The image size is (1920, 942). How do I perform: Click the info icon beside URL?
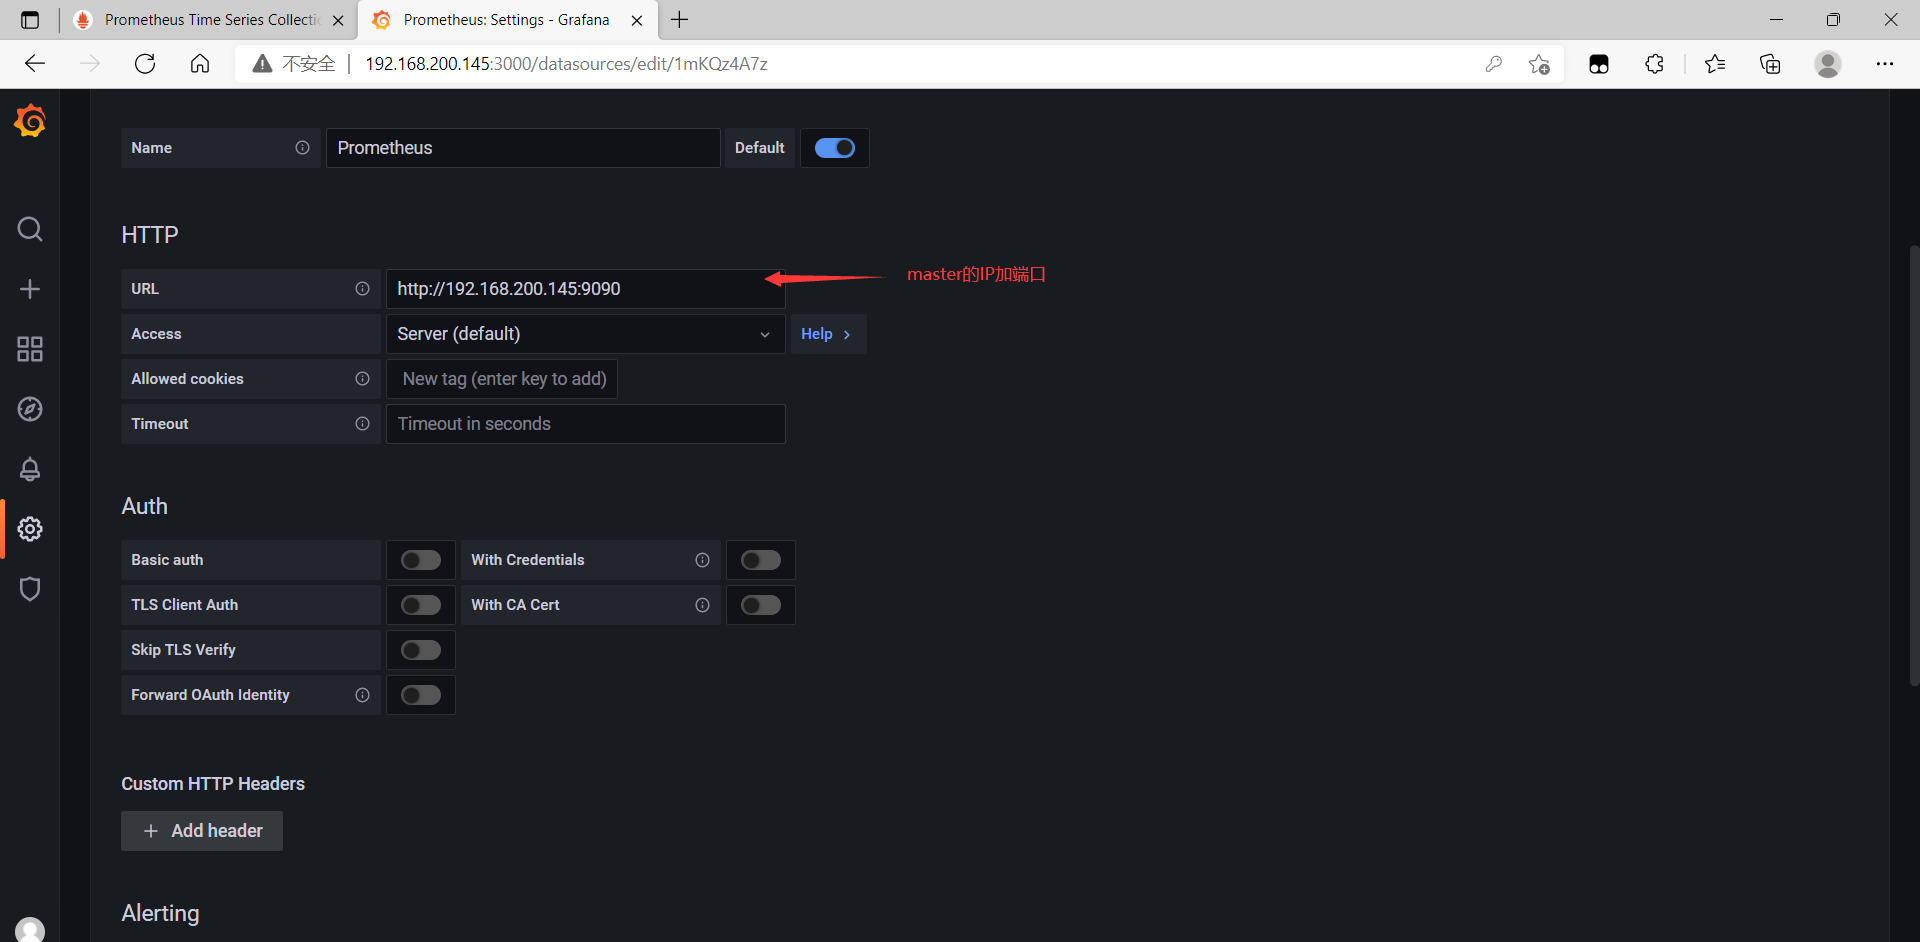pyautogui.click(x=362, y=289)
